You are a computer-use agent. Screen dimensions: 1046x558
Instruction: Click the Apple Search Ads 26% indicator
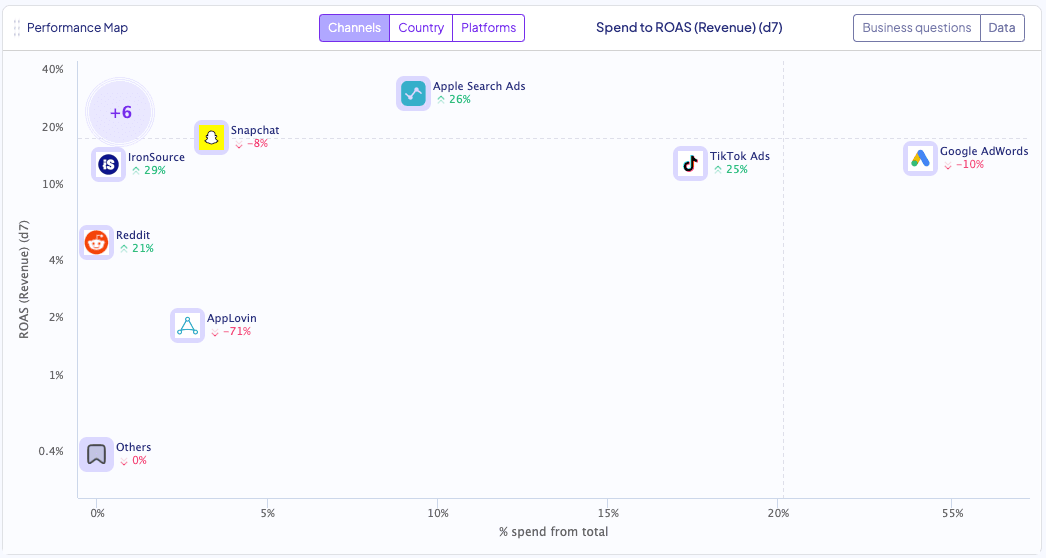tap(452, 100)
